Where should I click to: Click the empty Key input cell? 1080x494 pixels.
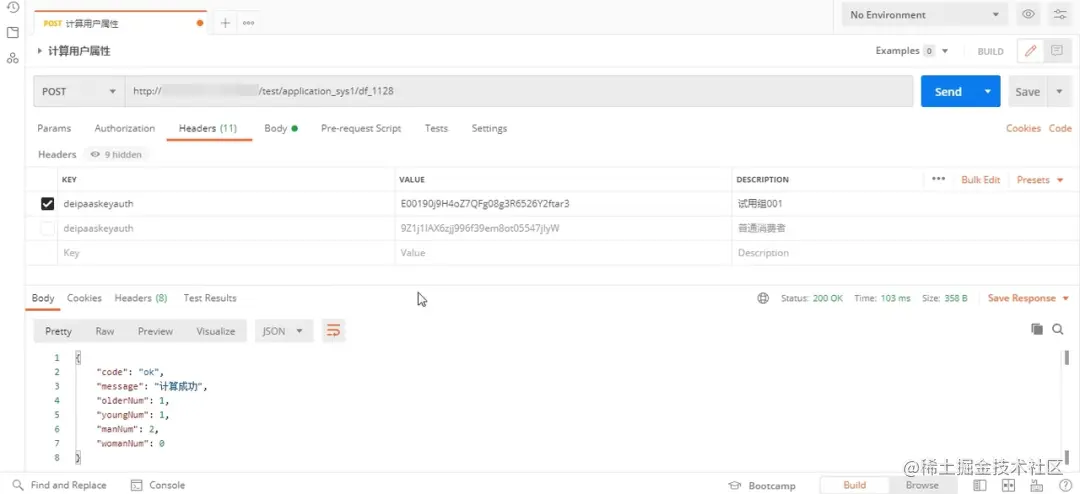click(226, 253)
